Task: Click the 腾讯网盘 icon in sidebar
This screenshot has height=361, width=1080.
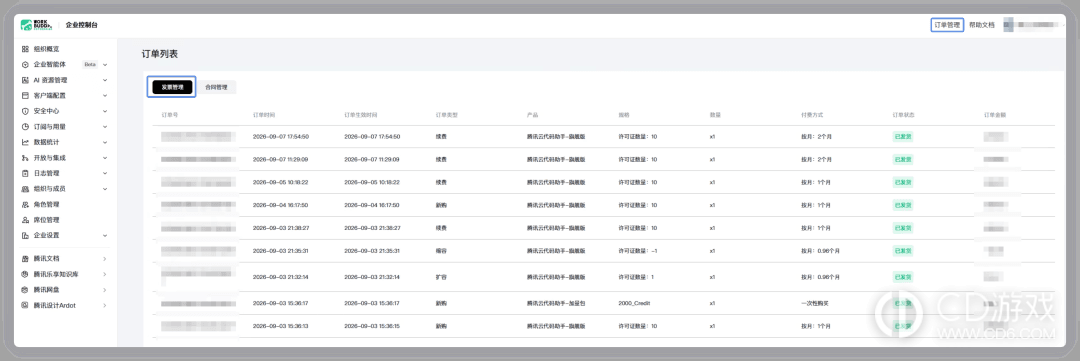Action: click(x=25, y=289)
